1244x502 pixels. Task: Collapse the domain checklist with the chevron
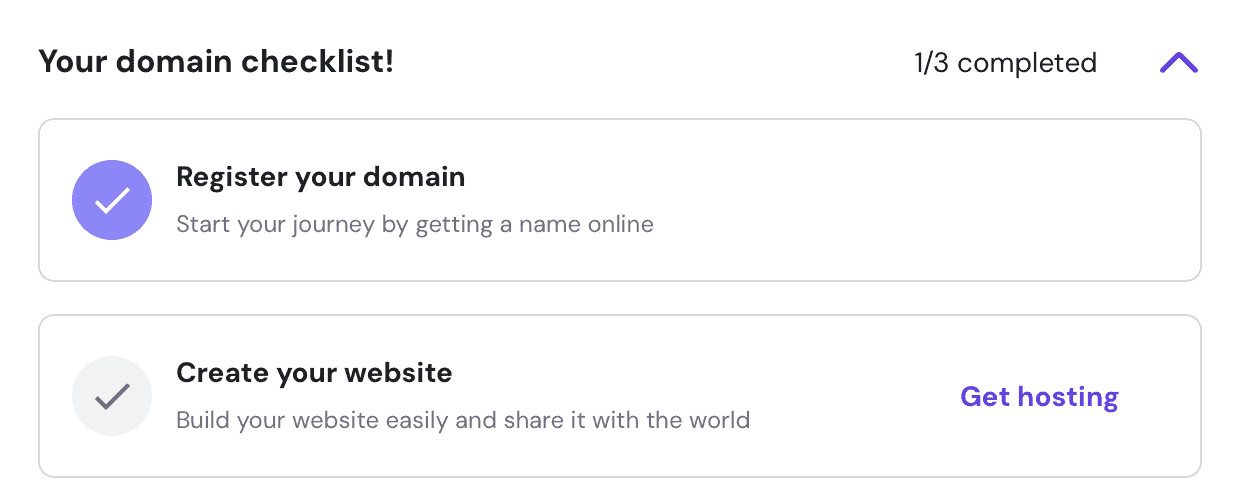pos(1178,63)
